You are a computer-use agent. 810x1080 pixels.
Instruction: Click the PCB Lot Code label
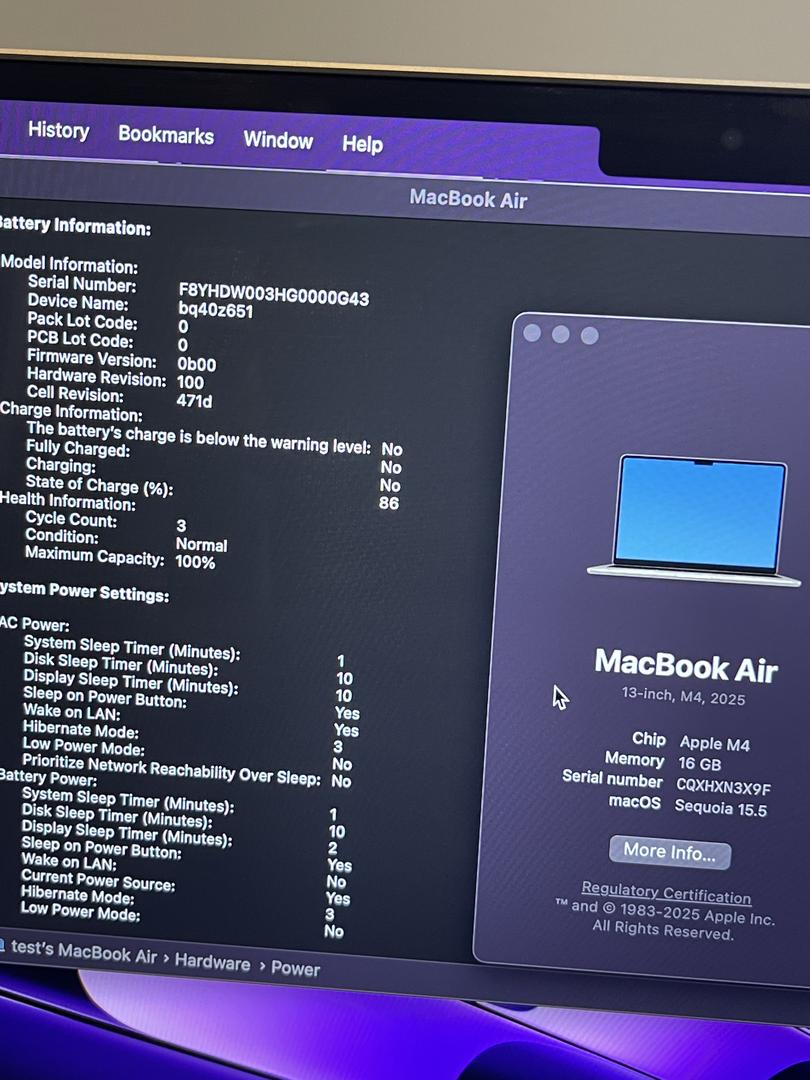(x=80, y=339)
